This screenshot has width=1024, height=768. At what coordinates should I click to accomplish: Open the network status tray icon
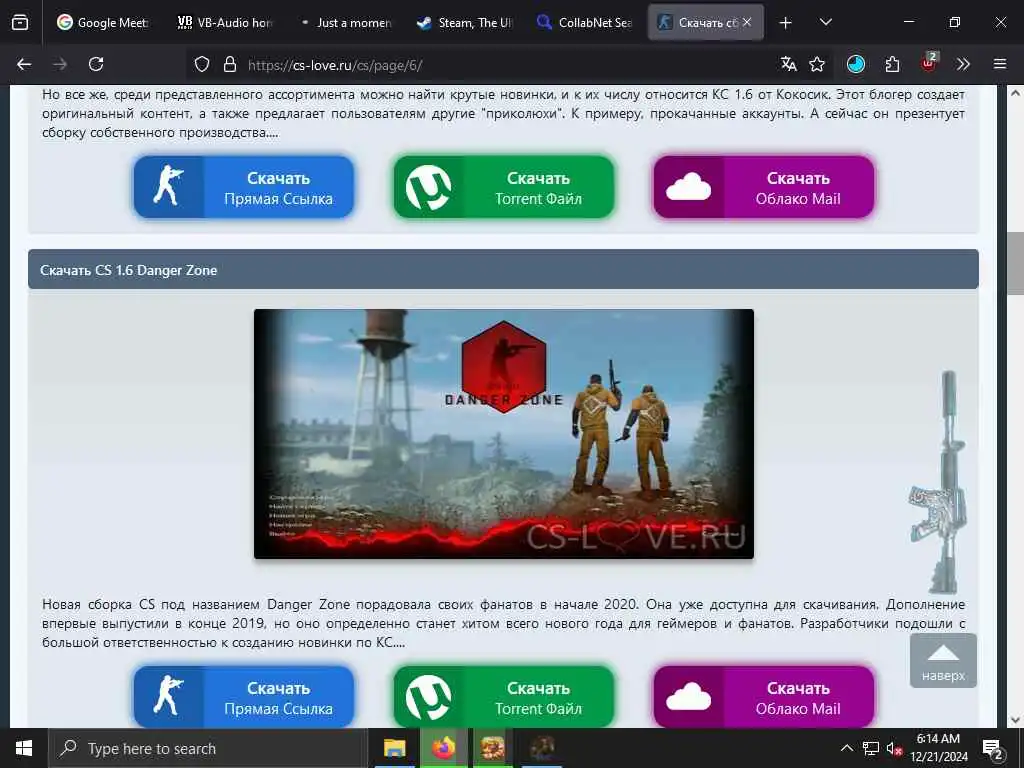pyautogui.click(x=871, y=748)
